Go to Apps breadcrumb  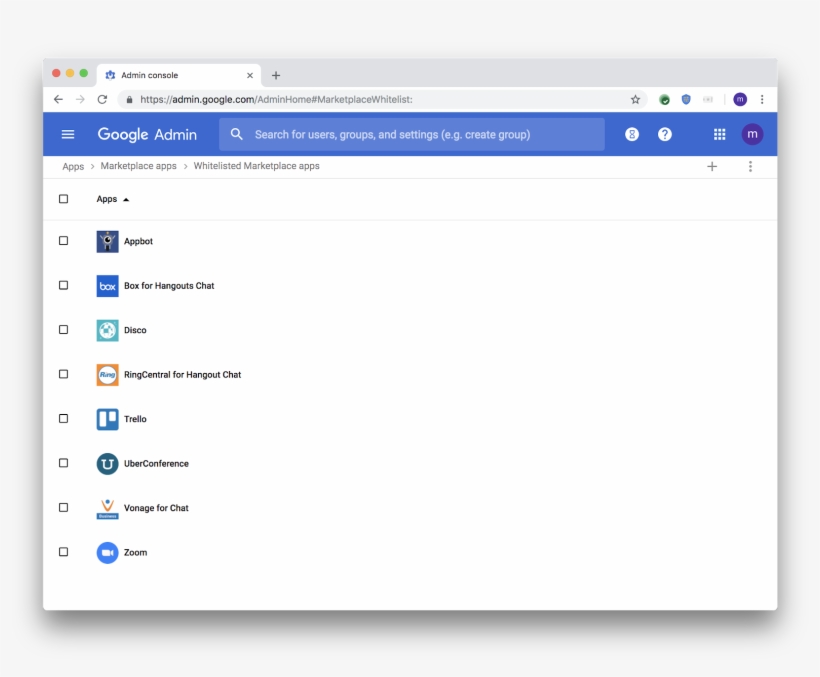73,166
